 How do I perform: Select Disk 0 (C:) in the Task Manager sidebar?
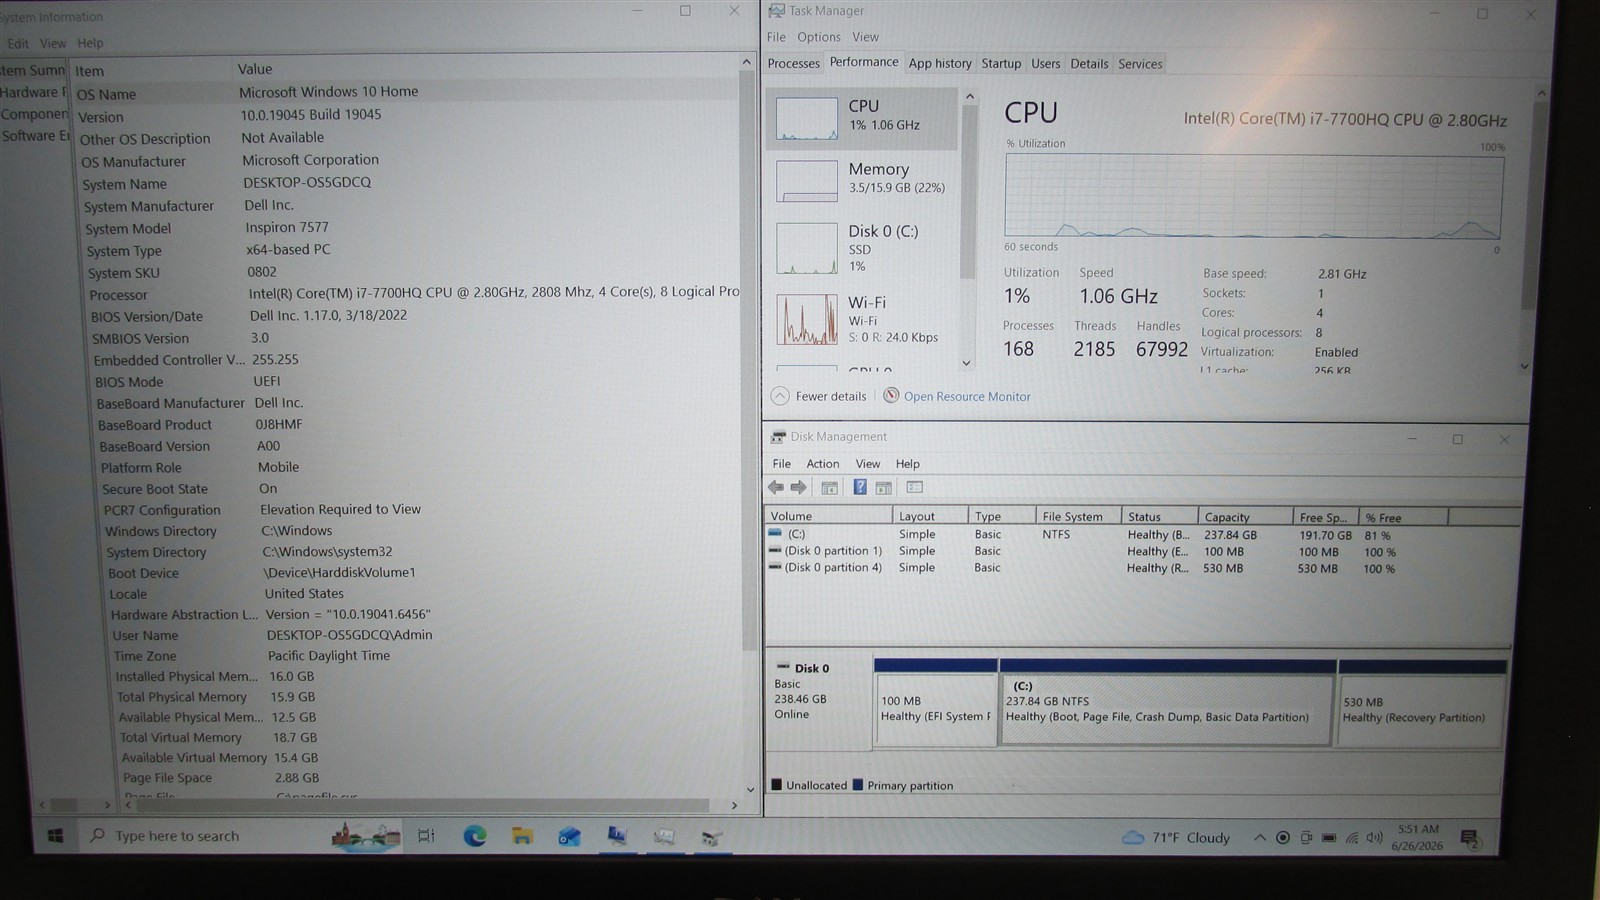pyautogui.click(x=862, y=248)
